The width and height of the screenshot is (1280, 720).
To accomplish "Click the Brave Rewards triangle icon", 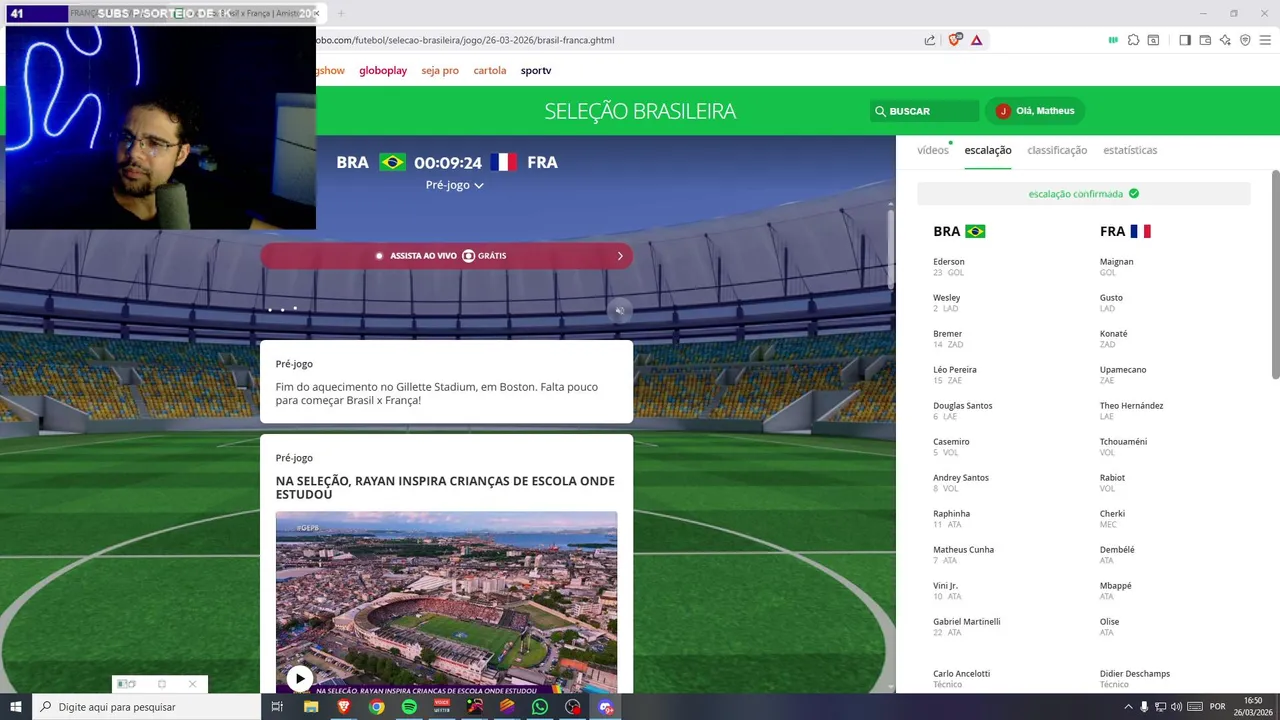I will pyautogui.click(x=977, y=40).
